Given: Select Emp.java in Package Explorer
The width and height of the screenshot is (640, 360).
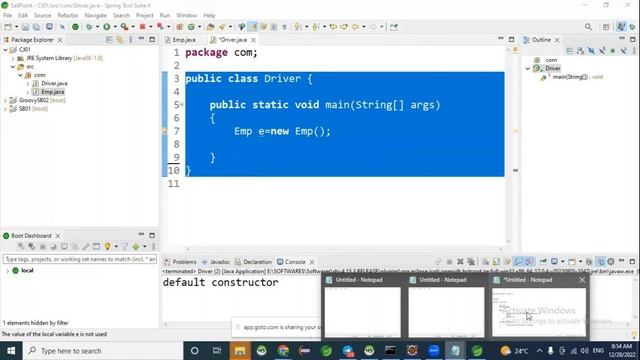Looking at the screenshot, I should click(52, 92).
